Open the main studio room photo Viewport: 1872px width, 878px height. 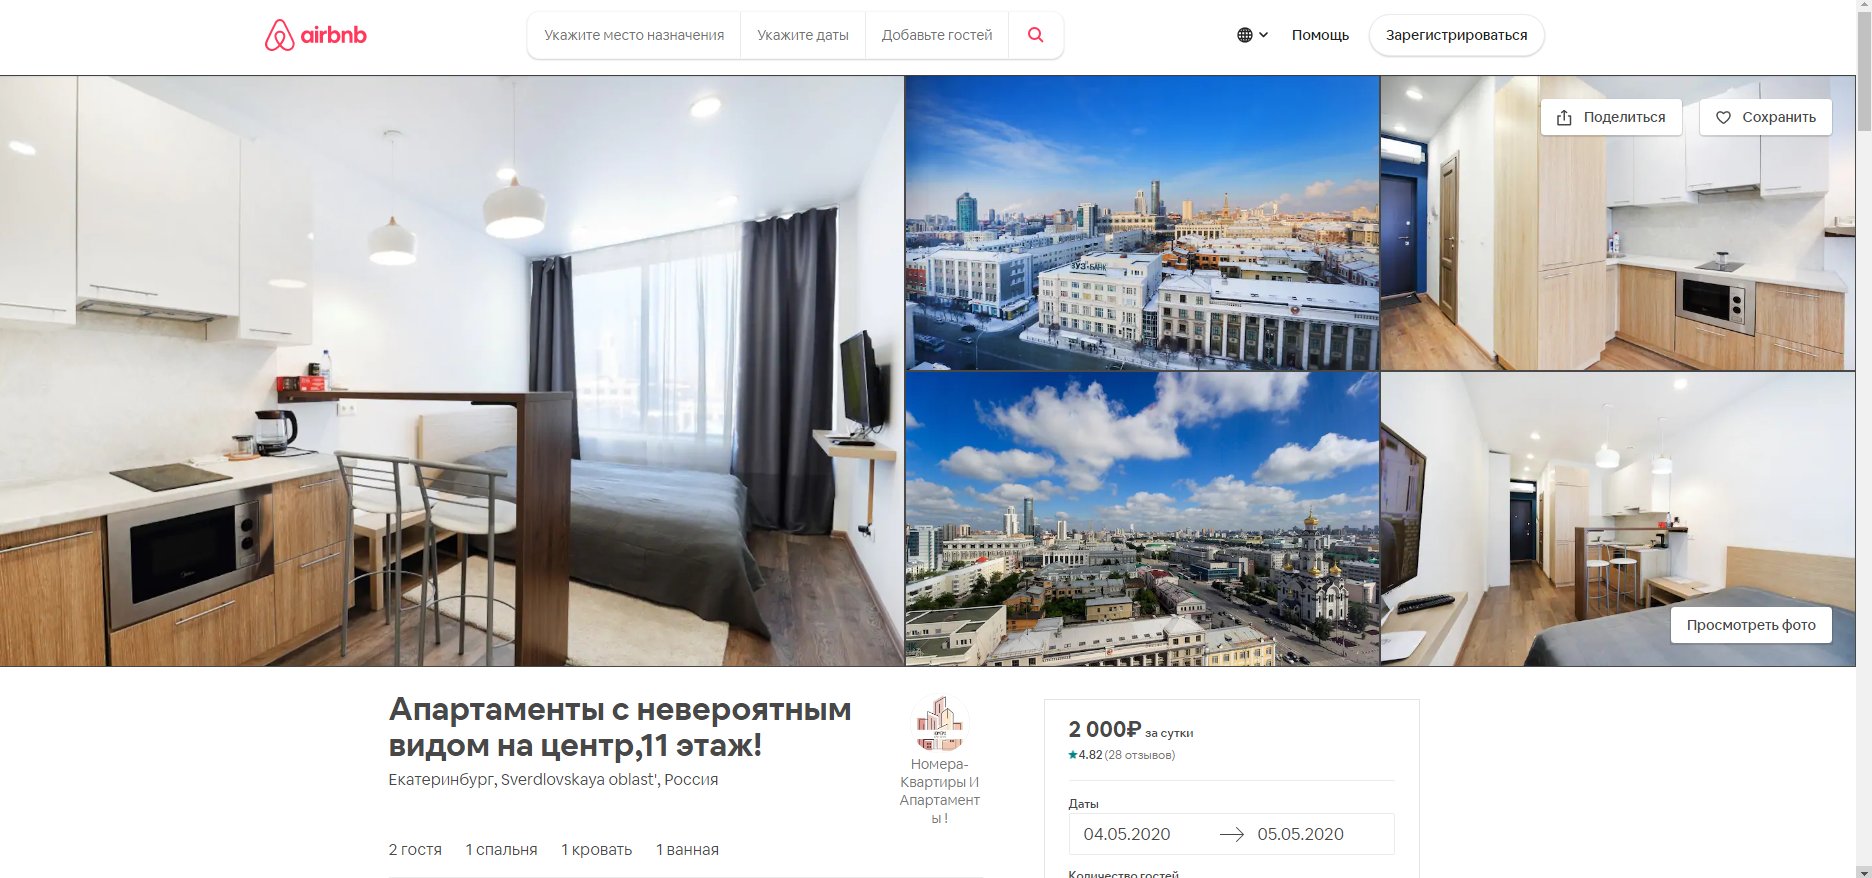451,371
